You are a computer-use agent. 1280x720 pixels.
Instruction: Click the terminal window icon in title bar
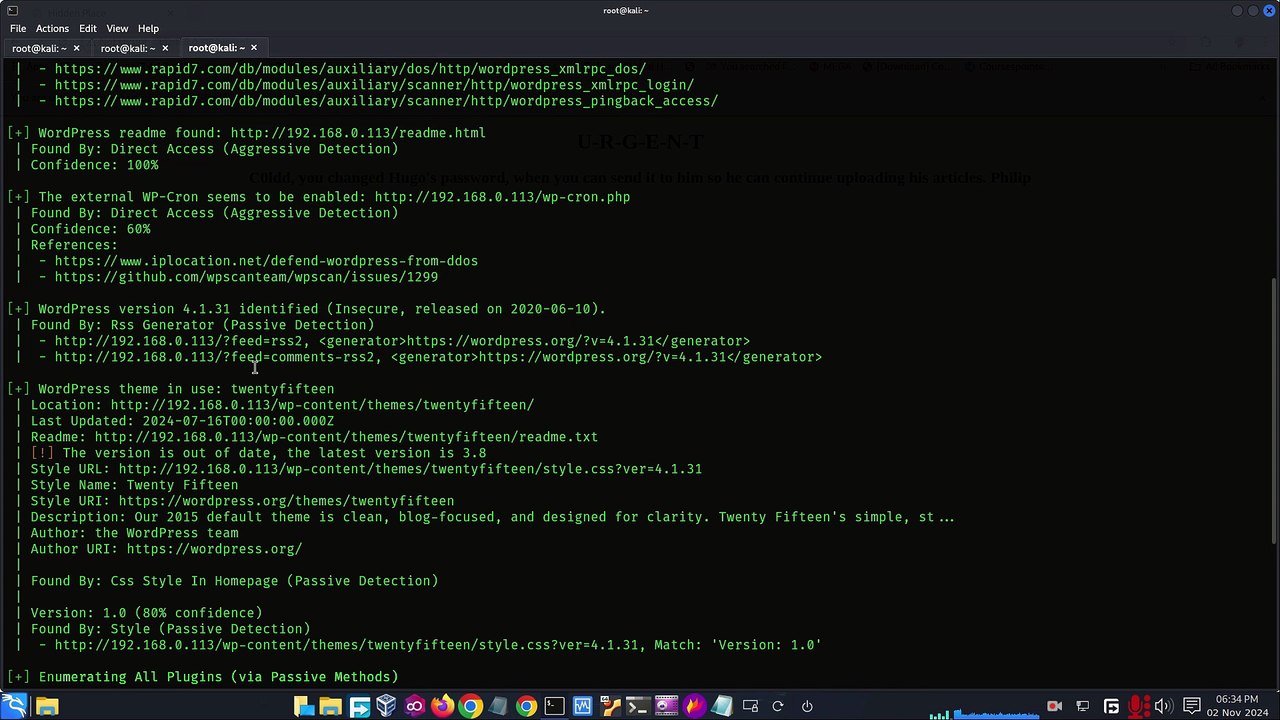[12, 10]
